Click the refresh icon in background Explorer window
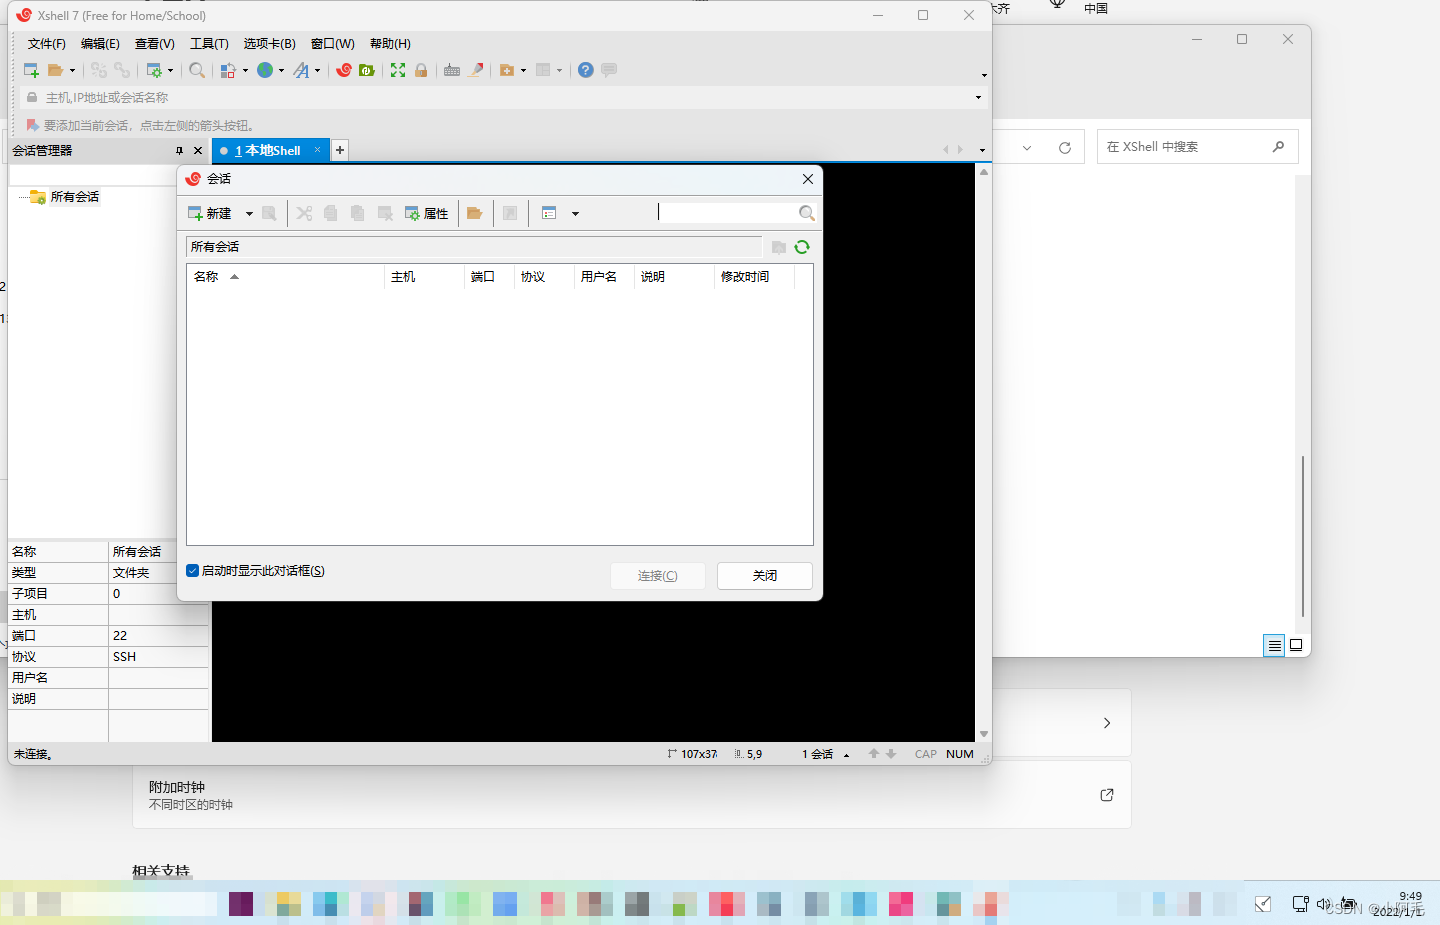 click(1065, 147)
